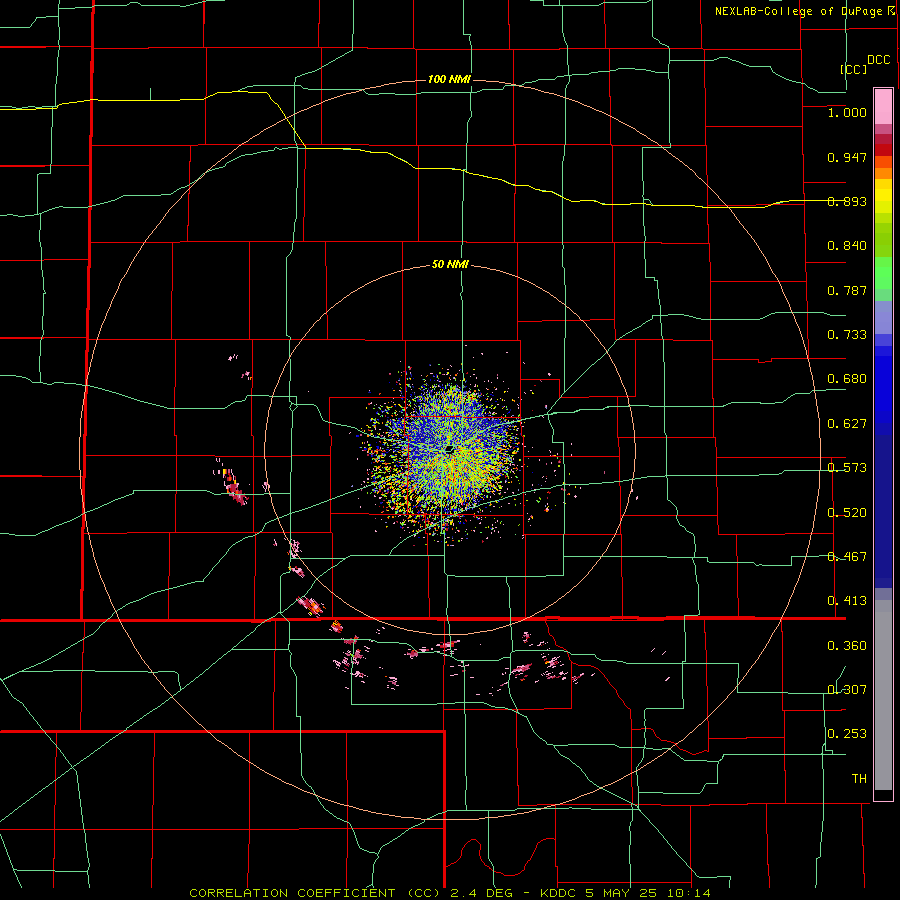Select the 0.573 scale value
The height and width of the screenshot is (900, 900).
[847, 468]
